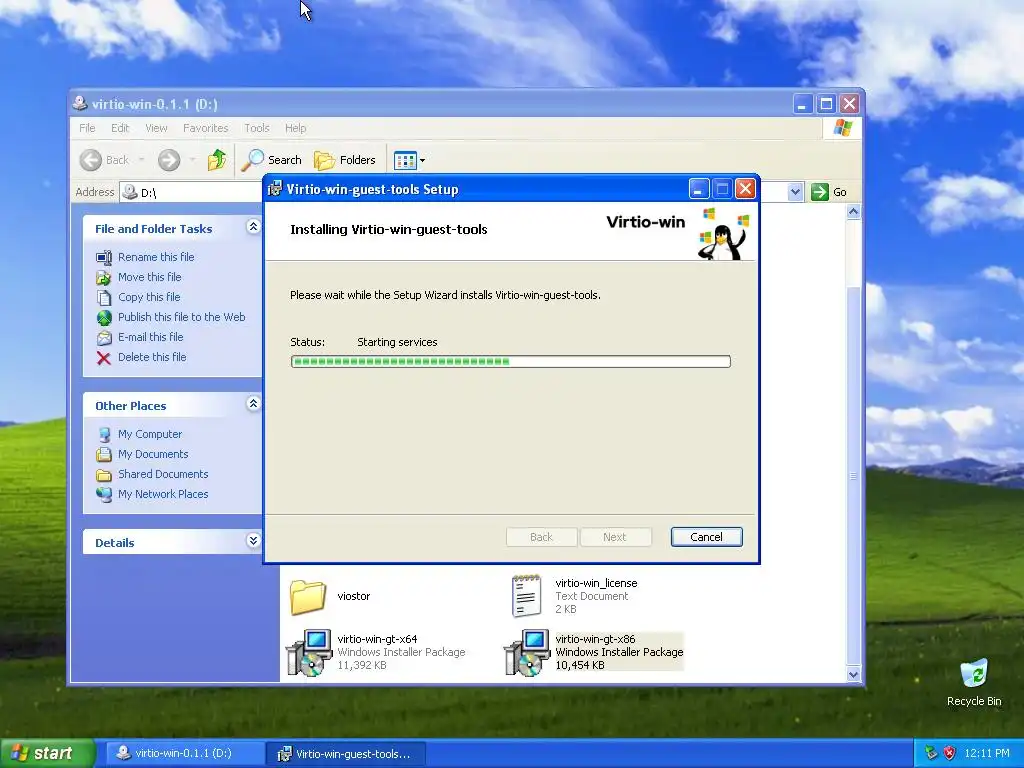Click red X Delete this file icon
This screenshot has width=1024, height=768.
(104, 358)
